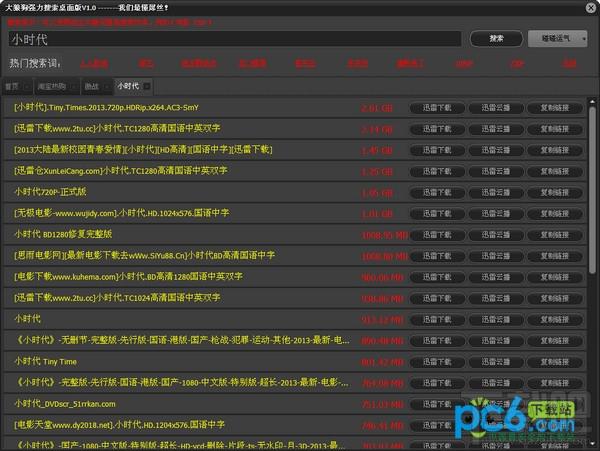Click 迅雷云播 for 2tu.cc TC1024 row

coord(496,299)
